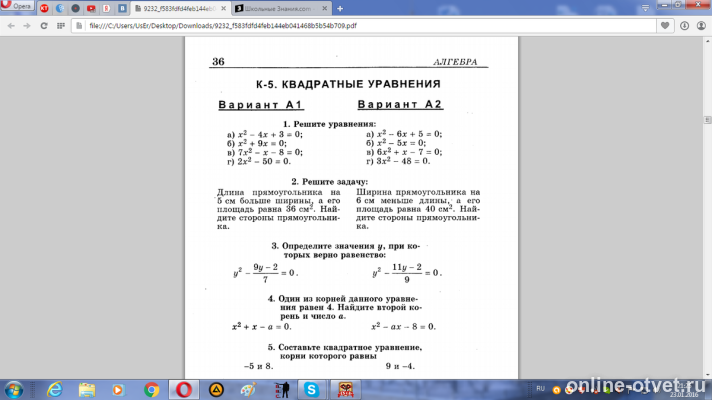Open the pinned VK tab
Image resolution: width=712 pixels, height=400 pixels.
click(x=122, y=9)
